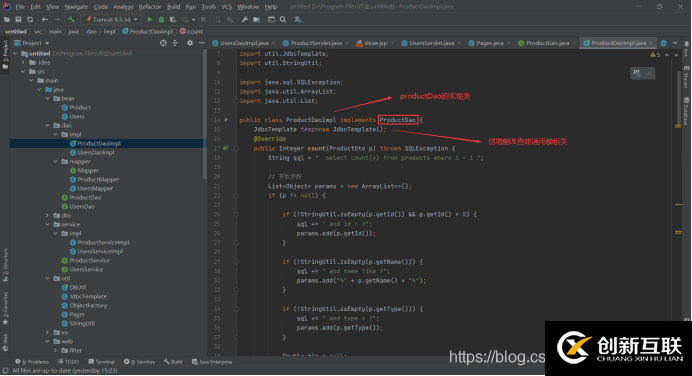Click the Project panel vertical scrollbar
The height and width of the screenshot is (376, 692).
(x=204, y=115)
